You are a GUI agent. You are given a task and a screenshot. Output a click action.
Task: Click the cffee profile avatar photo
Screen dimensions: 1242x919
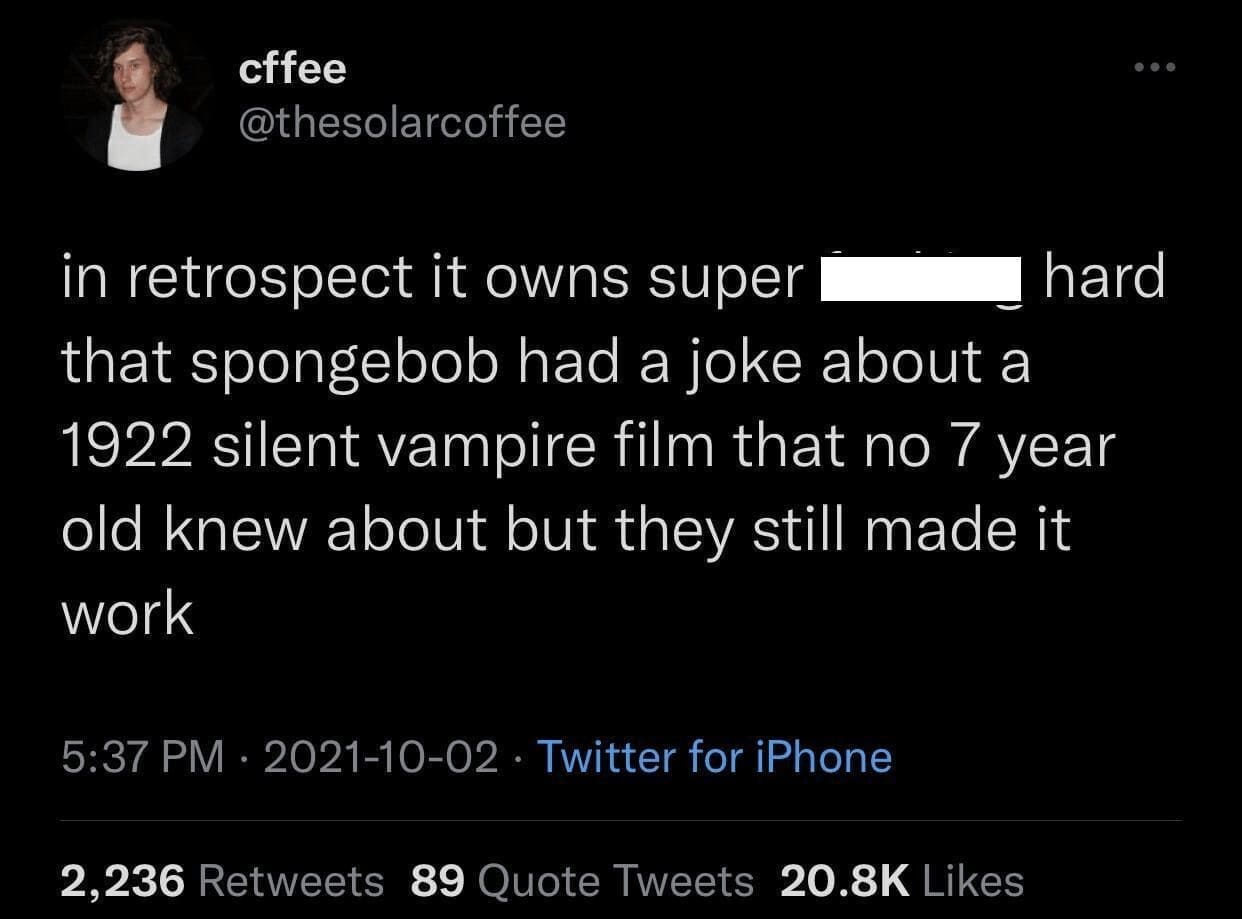click(137, 98)
